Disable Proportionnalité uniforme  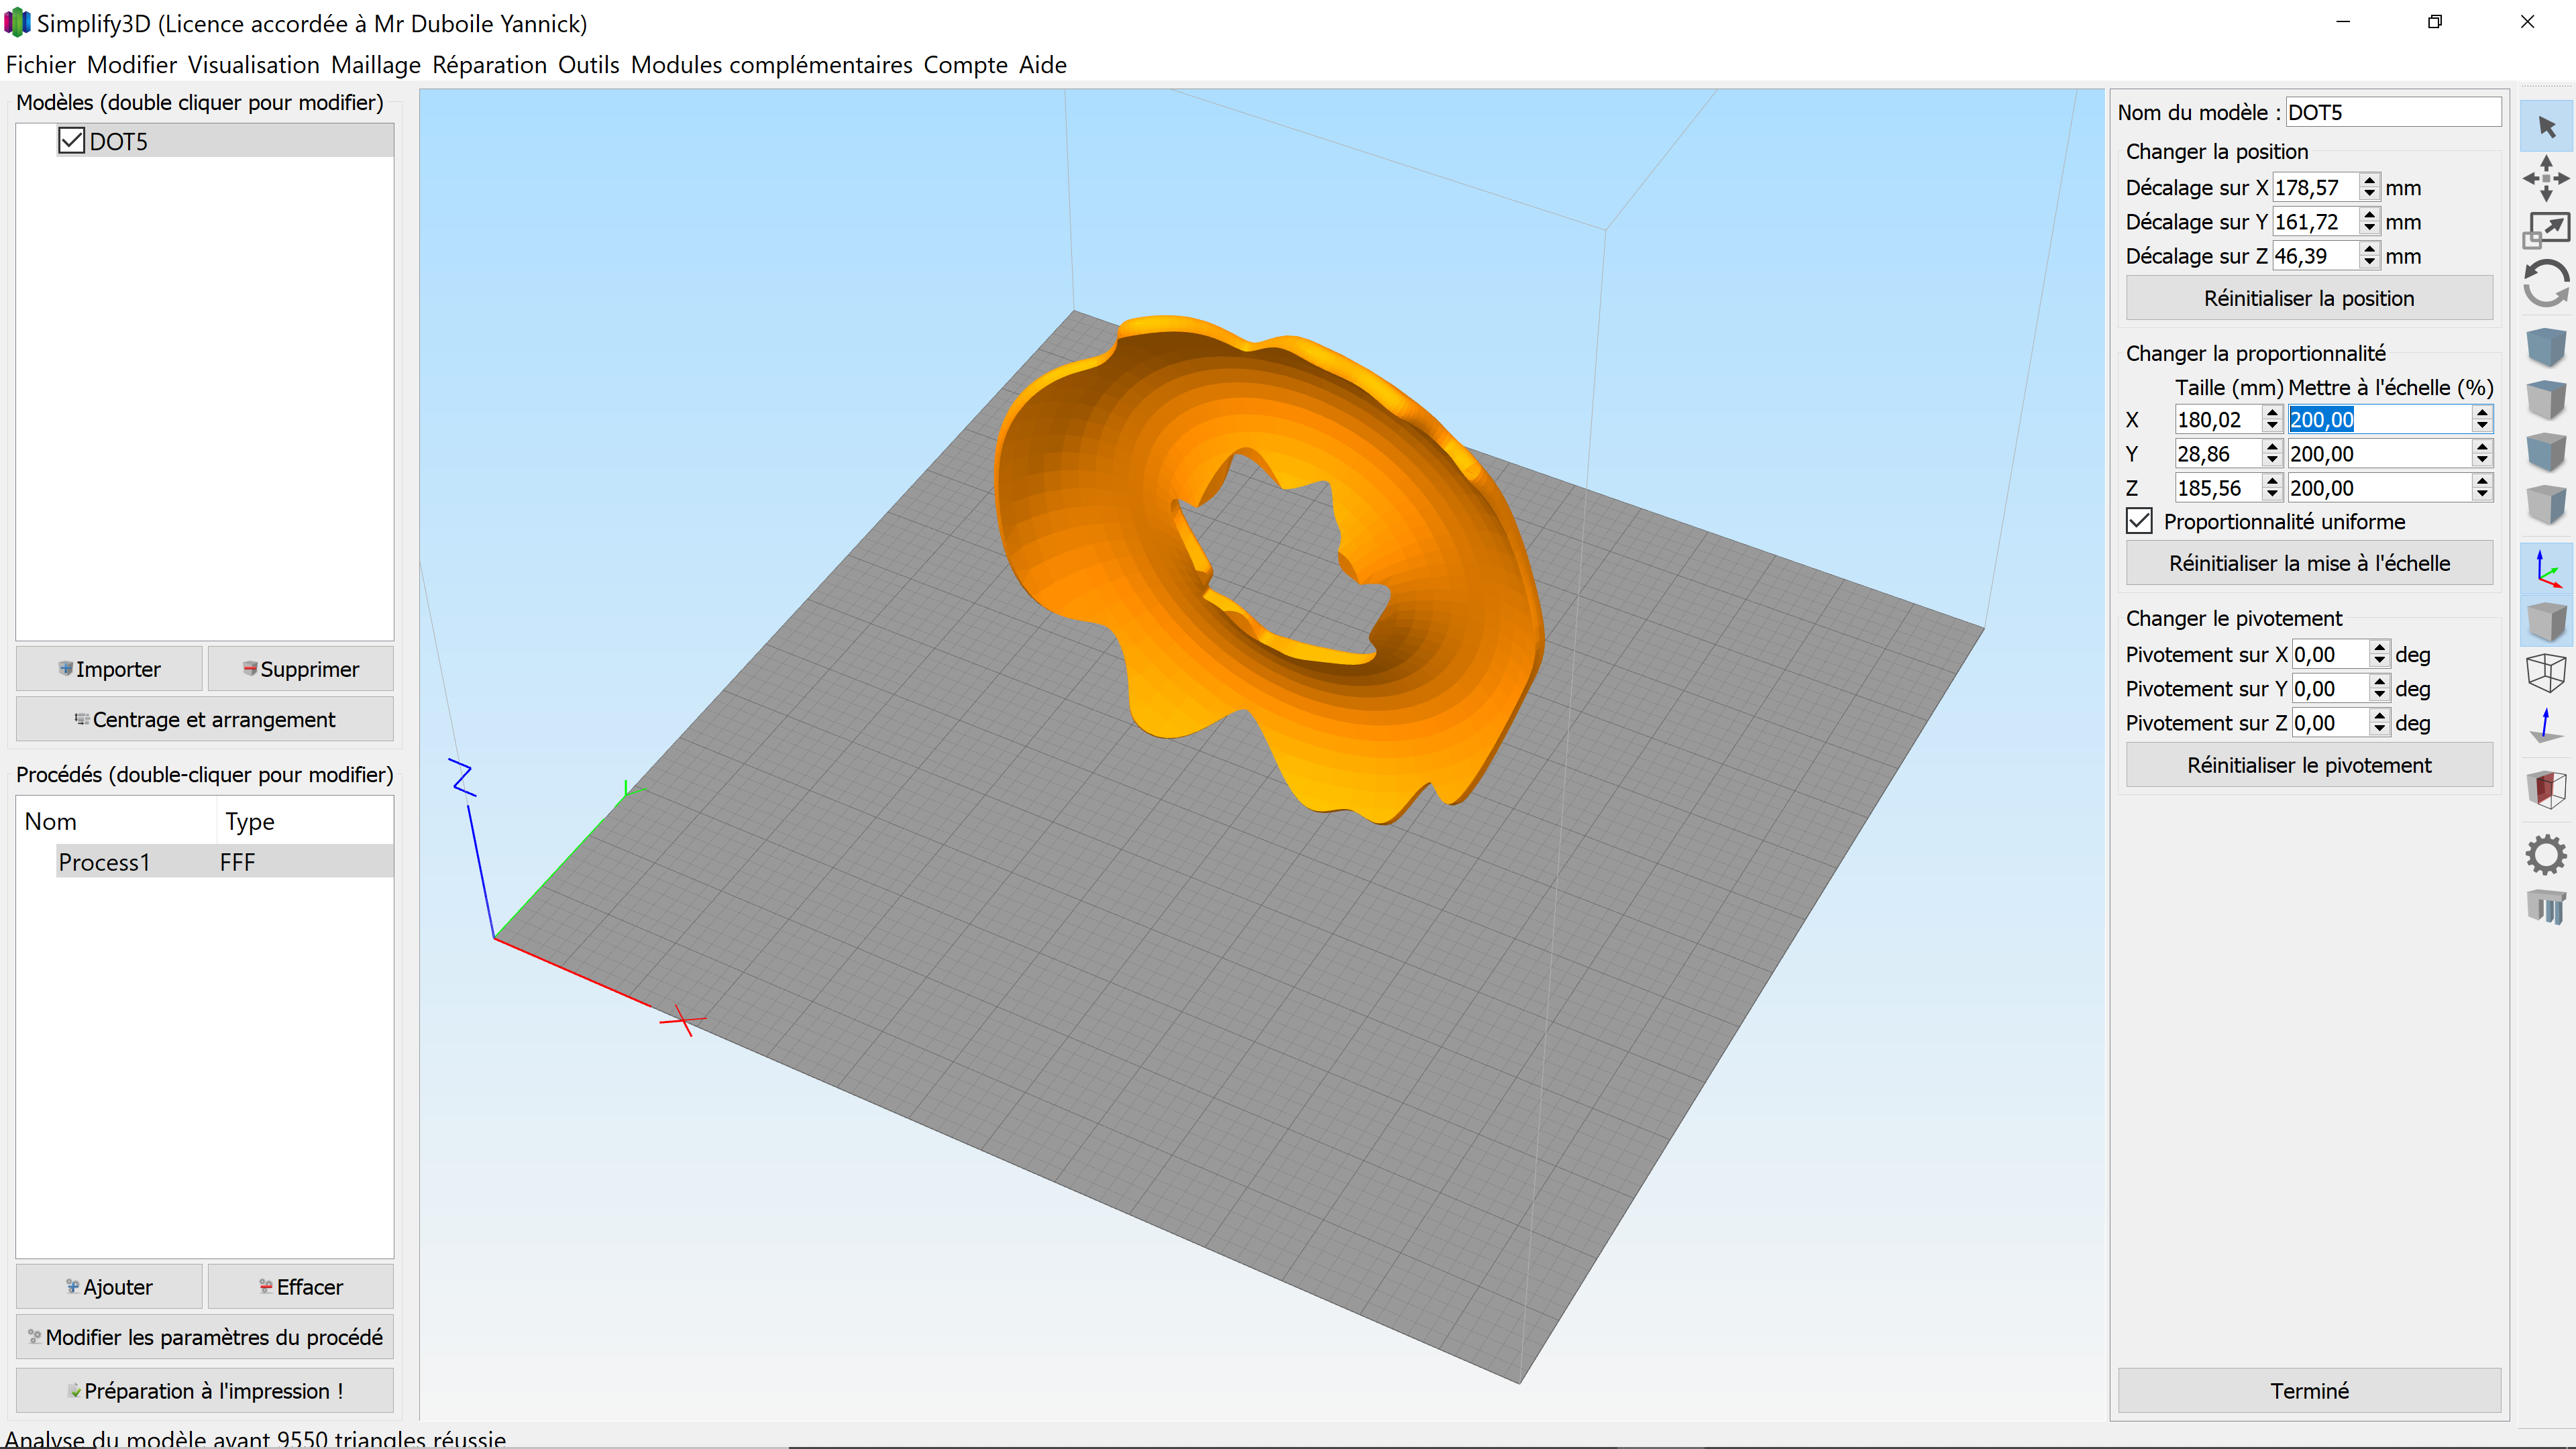2138,521
